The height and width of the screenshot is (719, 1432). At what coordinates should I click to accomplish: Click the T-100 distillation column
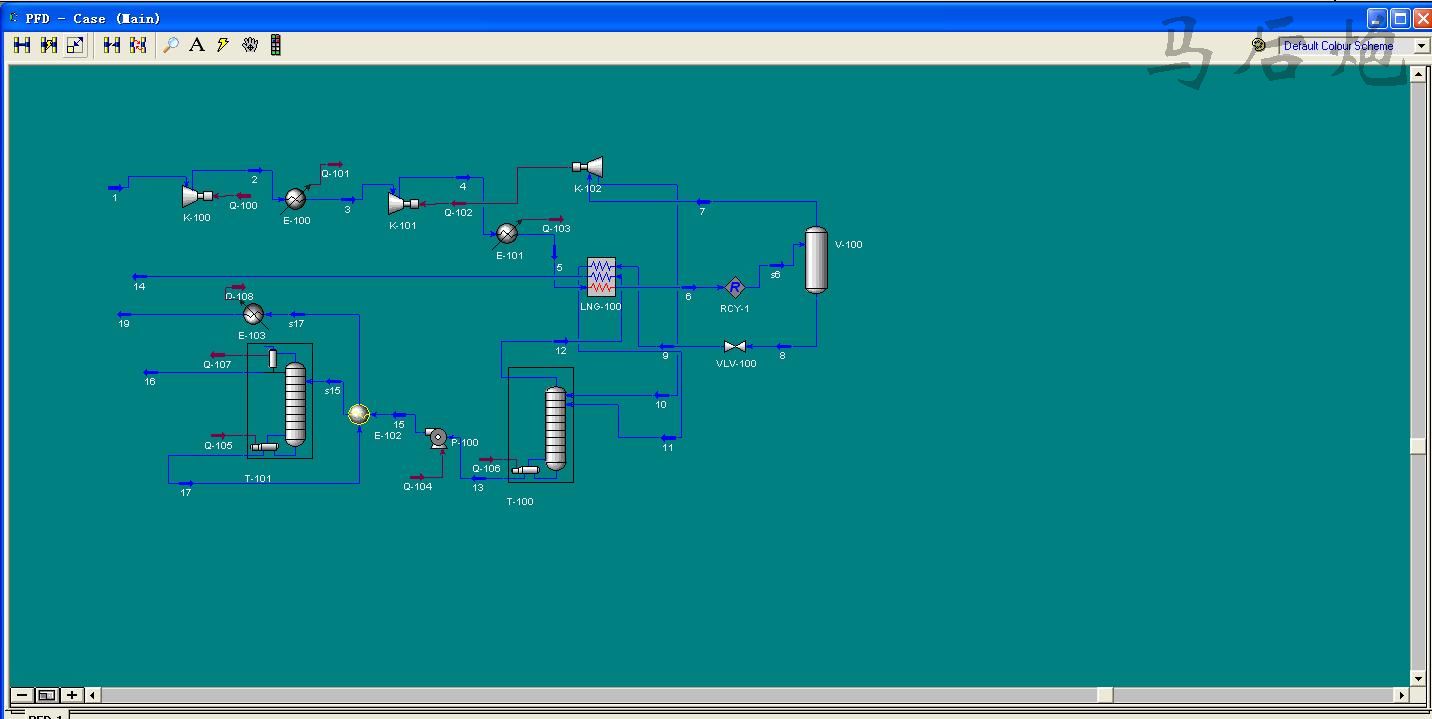tap(555, 428)
